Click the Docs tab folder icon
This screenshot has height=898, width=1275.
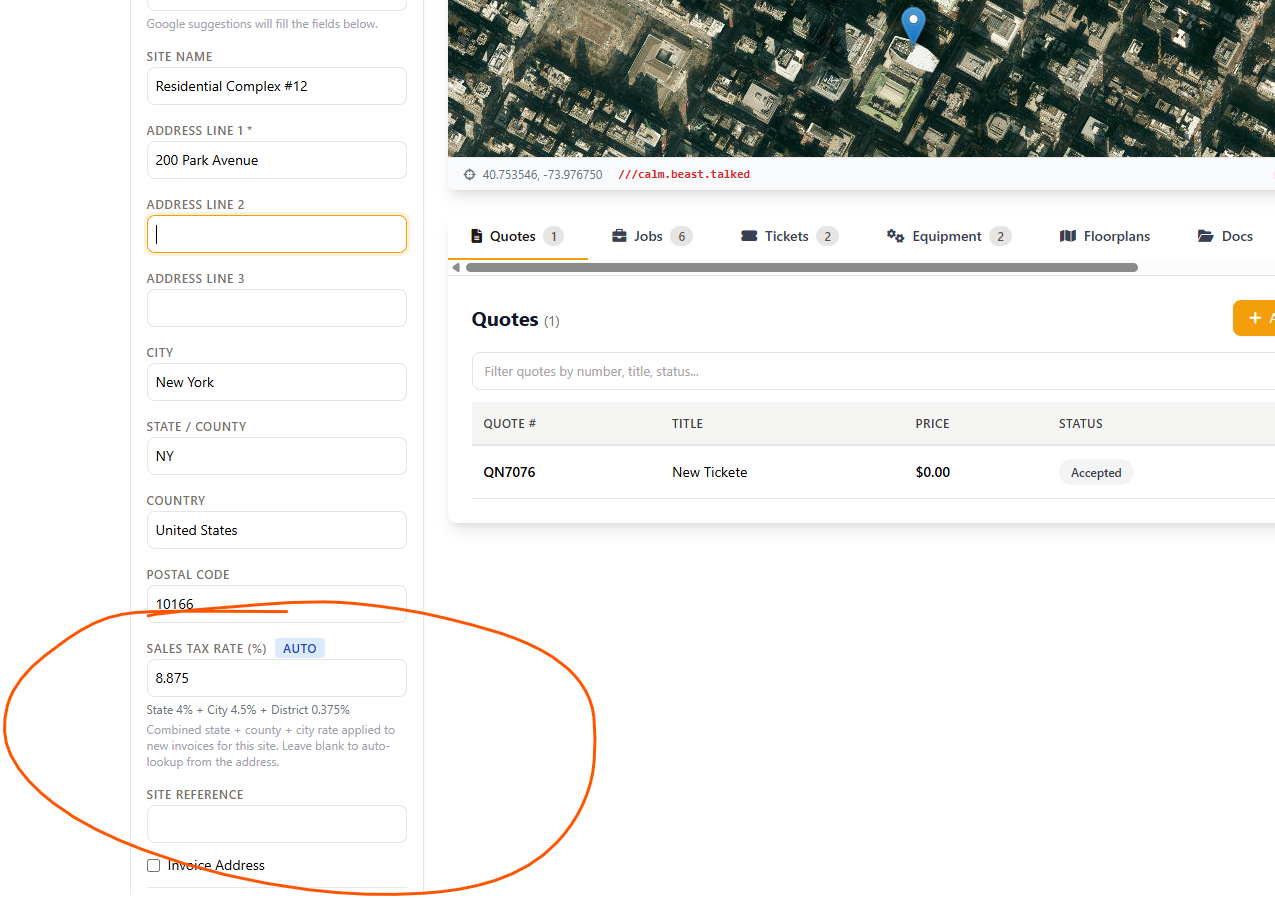pyautogui.click(x=1206, y=236)
